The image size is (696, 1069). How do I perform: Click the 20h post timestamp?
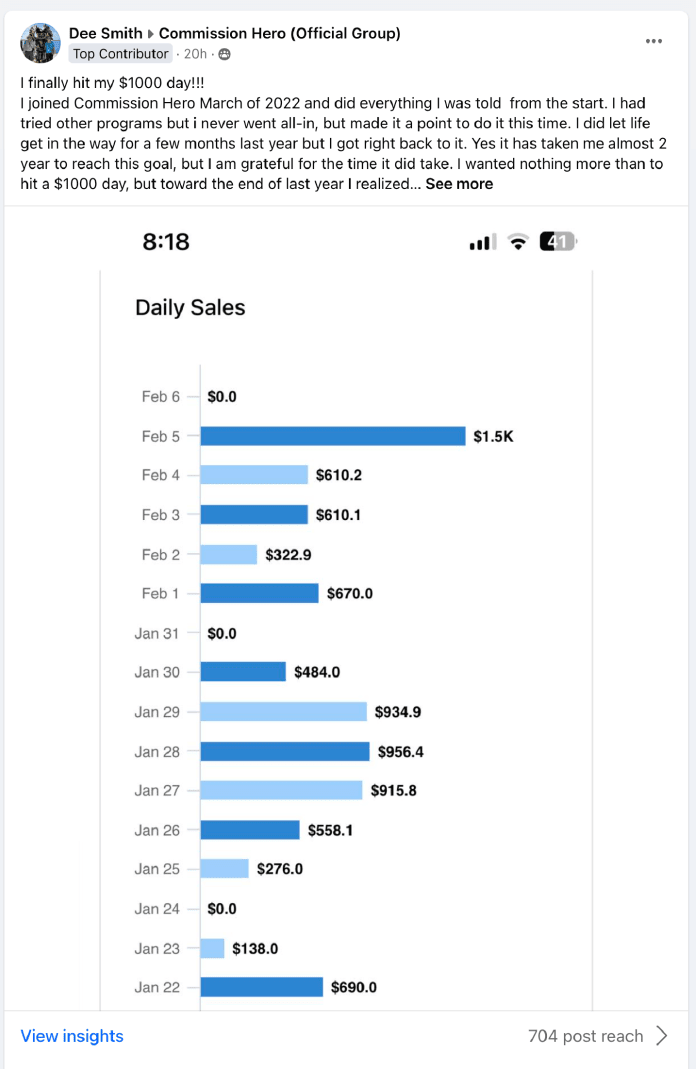[x=195, y=54]
